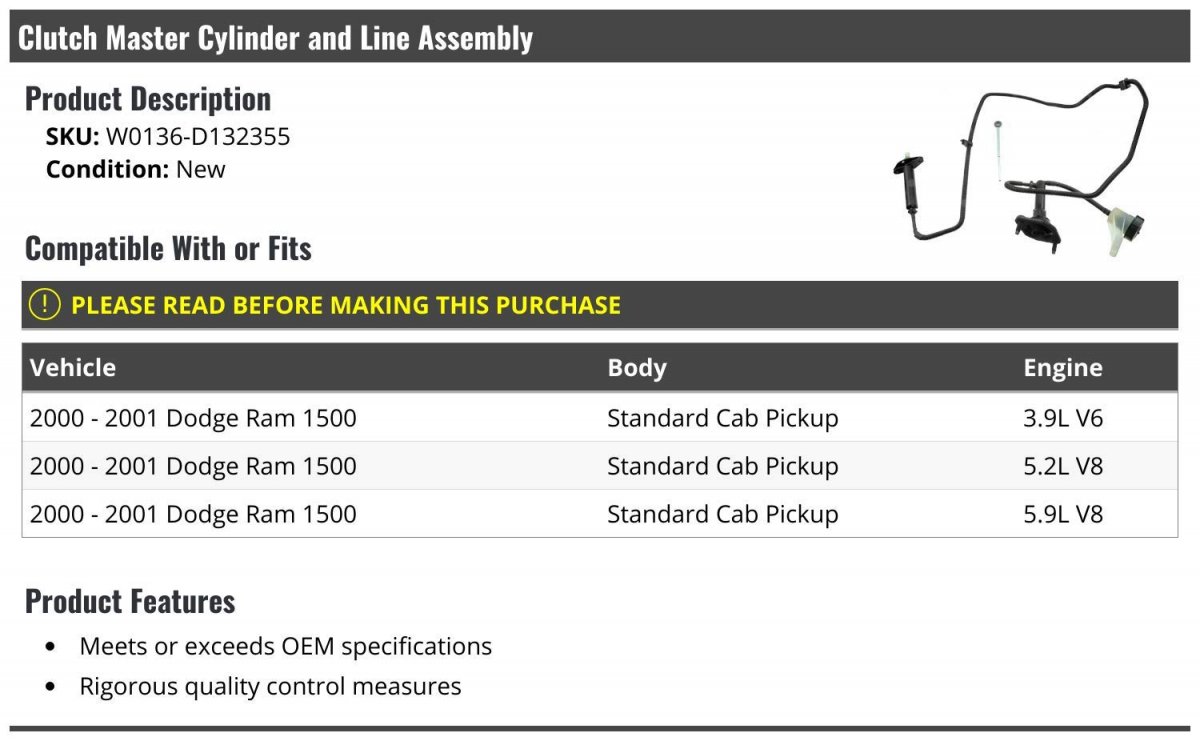Click Meets or exceeds OEM specifications bullet
The width and height of the screenshot is (1200, 741).
[285, 646]
